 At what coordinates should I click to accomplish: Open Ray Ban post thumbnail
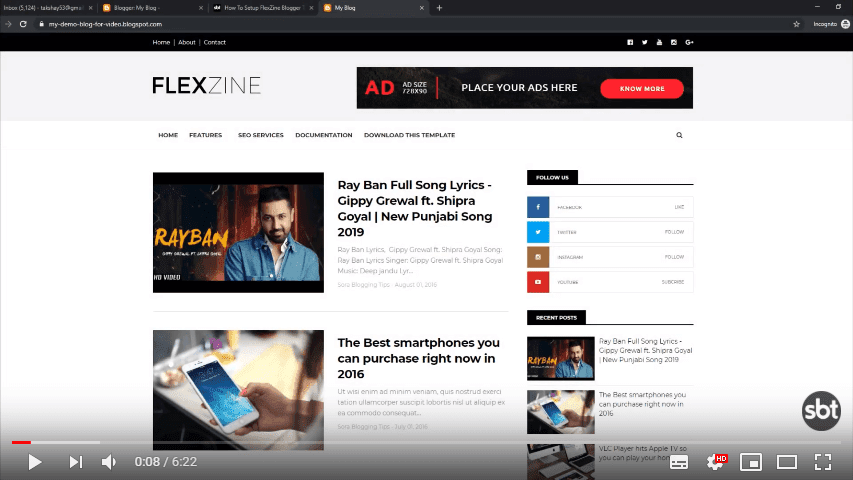238,232
